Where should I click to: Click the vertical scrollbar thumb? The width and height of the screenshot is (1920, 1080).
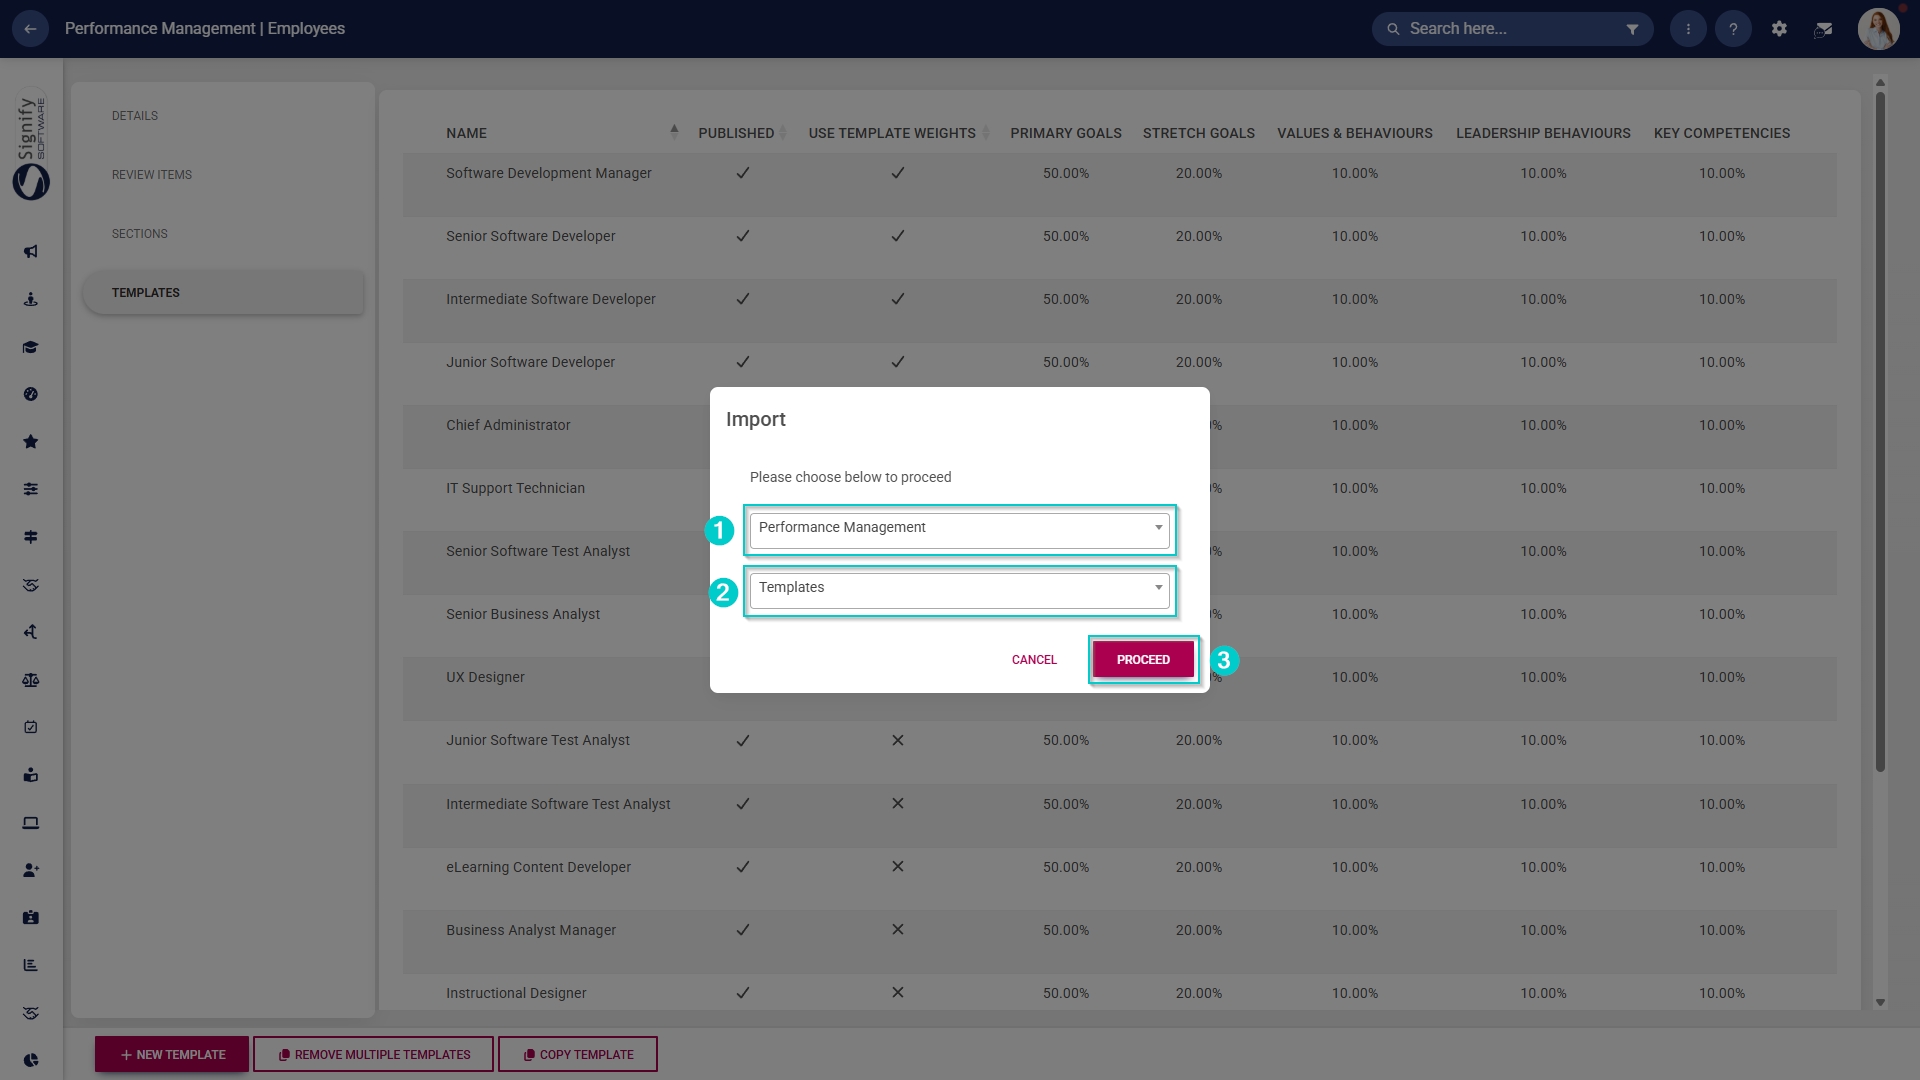[x=1880, y=430]
